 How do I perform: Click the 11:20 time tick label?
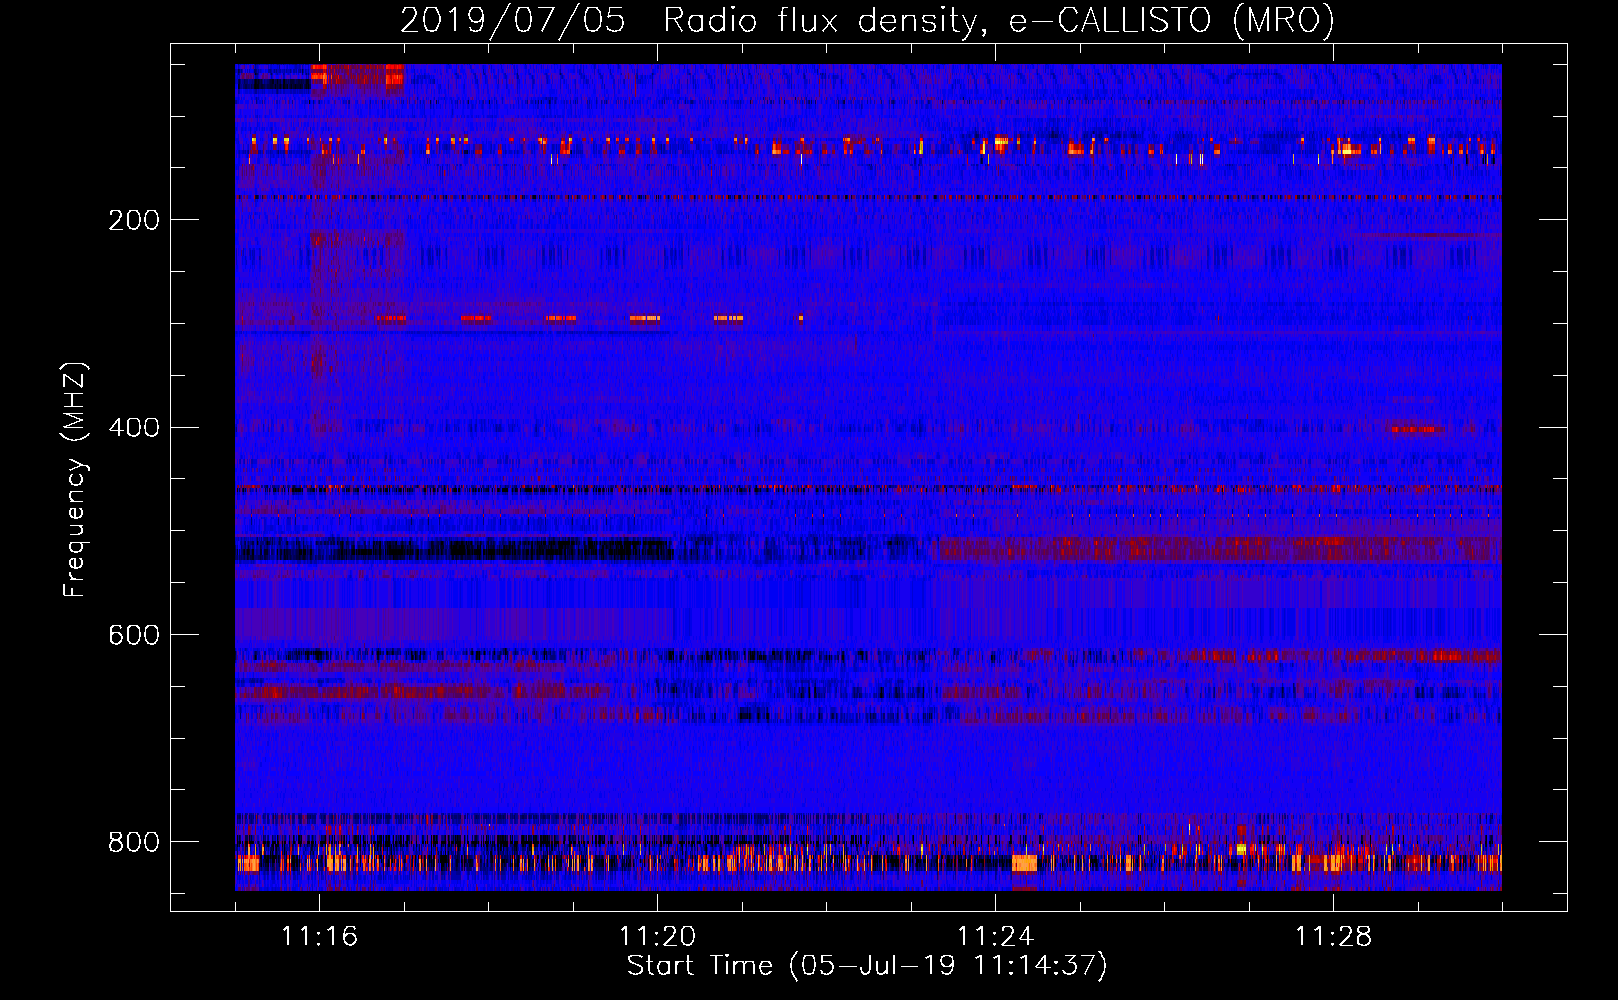657,937
